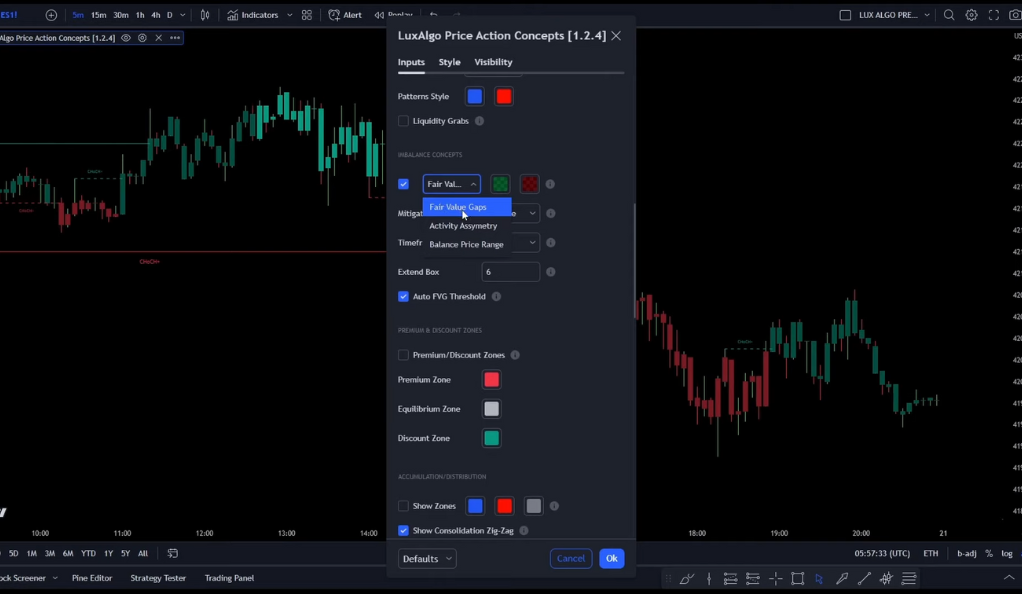Remove indicator with legend X icon
Viewport: 1022px width, 594px height.
click(158, 38)
